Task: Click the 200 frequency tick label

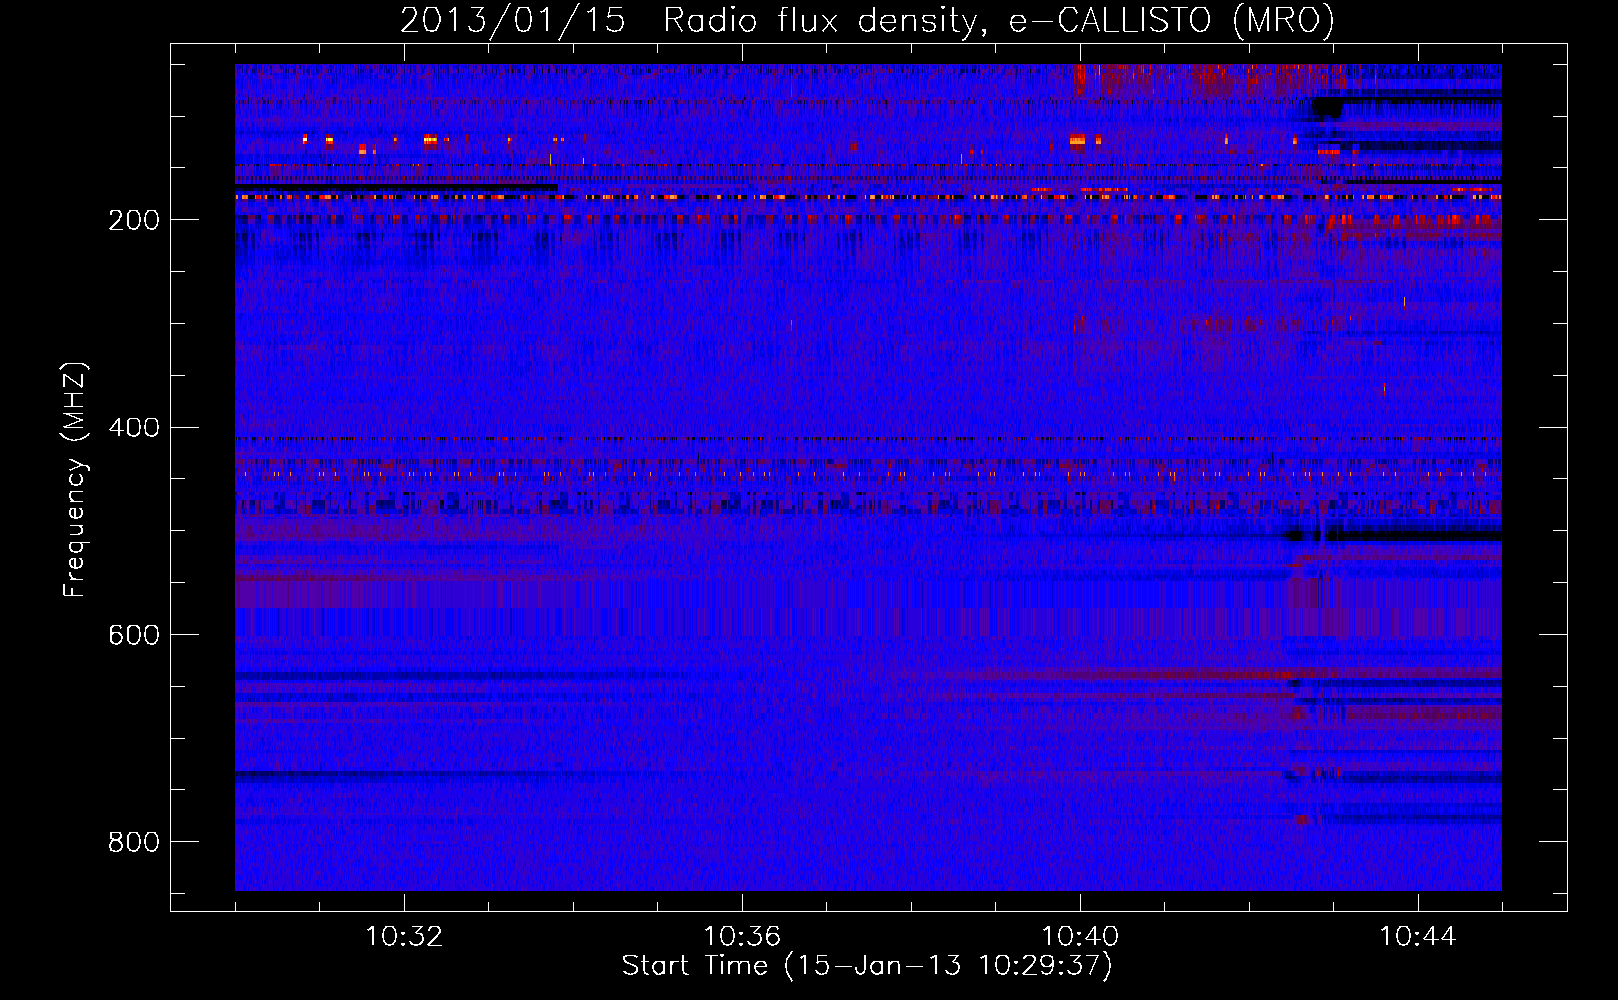Action: (134, 221)
